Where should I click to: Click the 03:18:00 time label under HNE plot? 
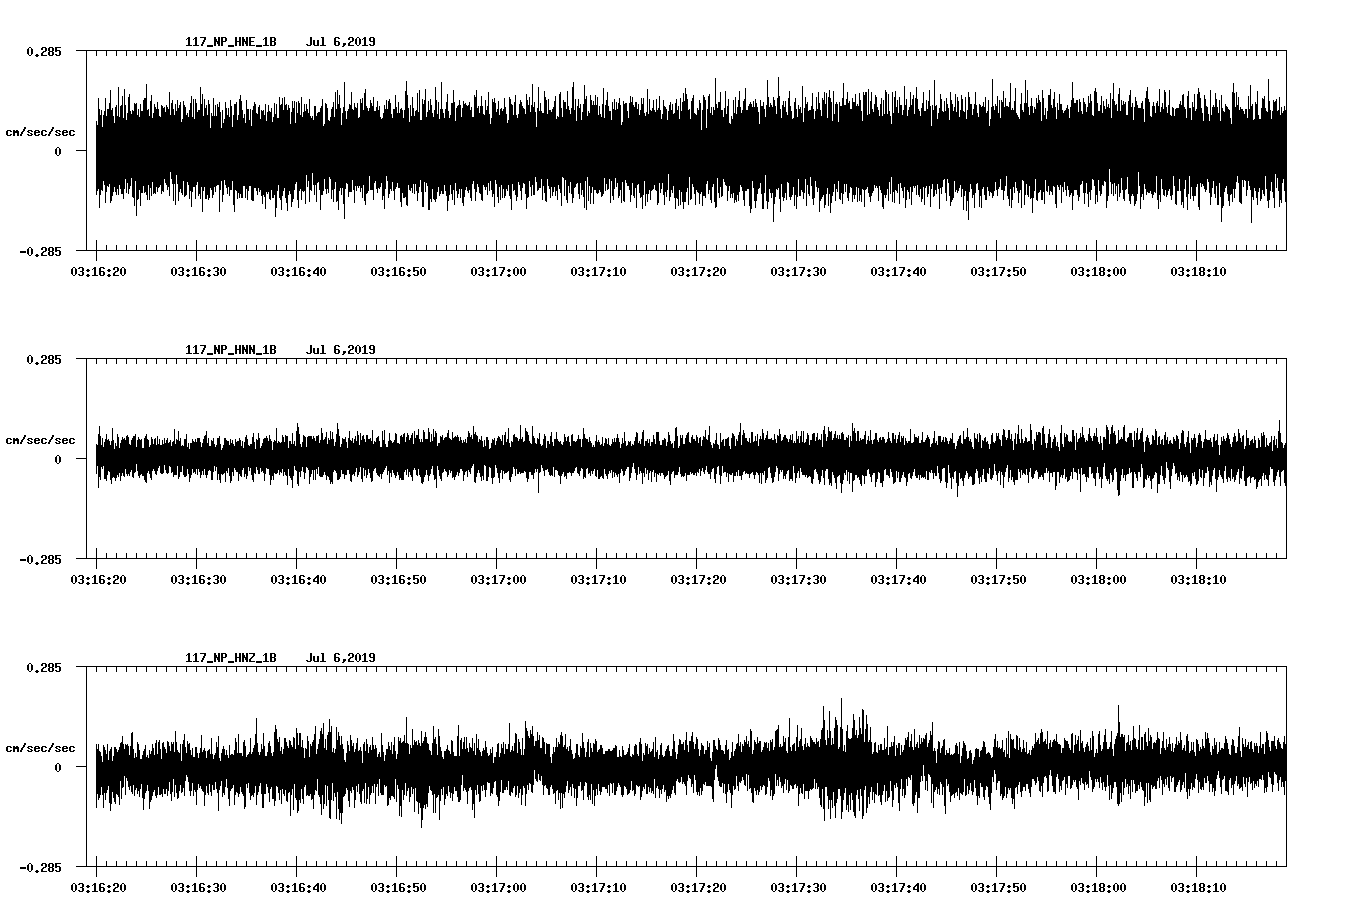pos(1098,271)
